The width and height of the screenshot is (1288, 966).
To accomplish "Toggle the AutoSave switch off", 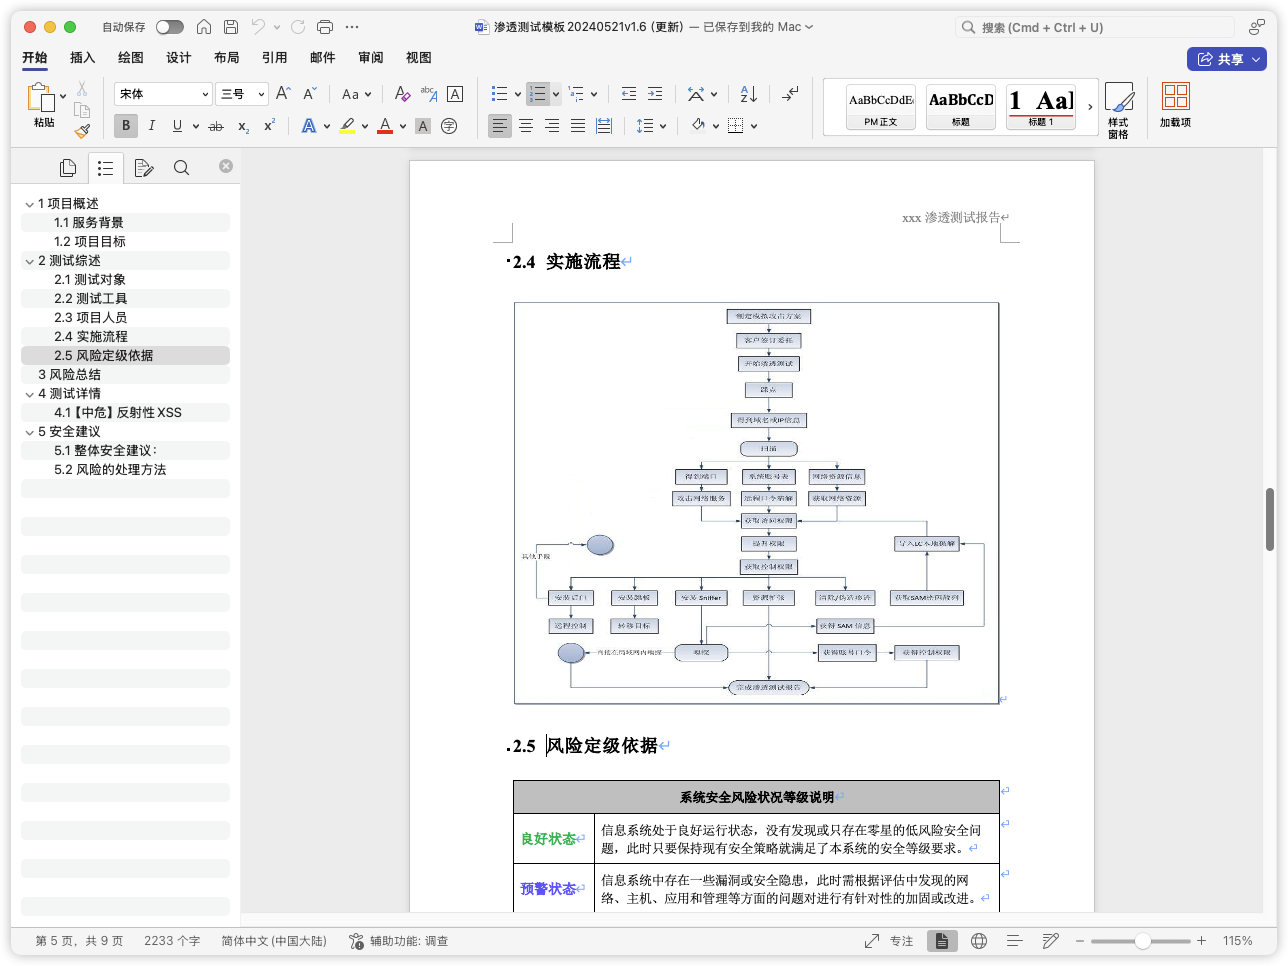I will click(x=170, y=27).
